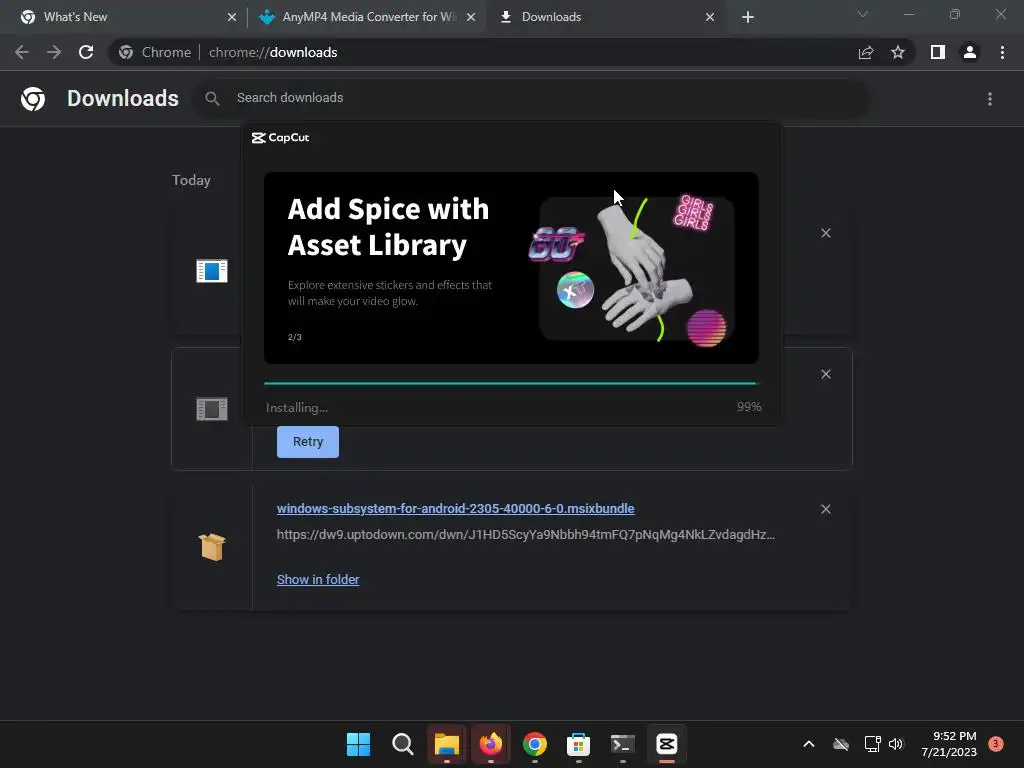The height and width of the screenshot is (768, 1024).
Task: Reload the downloads page
Action: point(86,52)
